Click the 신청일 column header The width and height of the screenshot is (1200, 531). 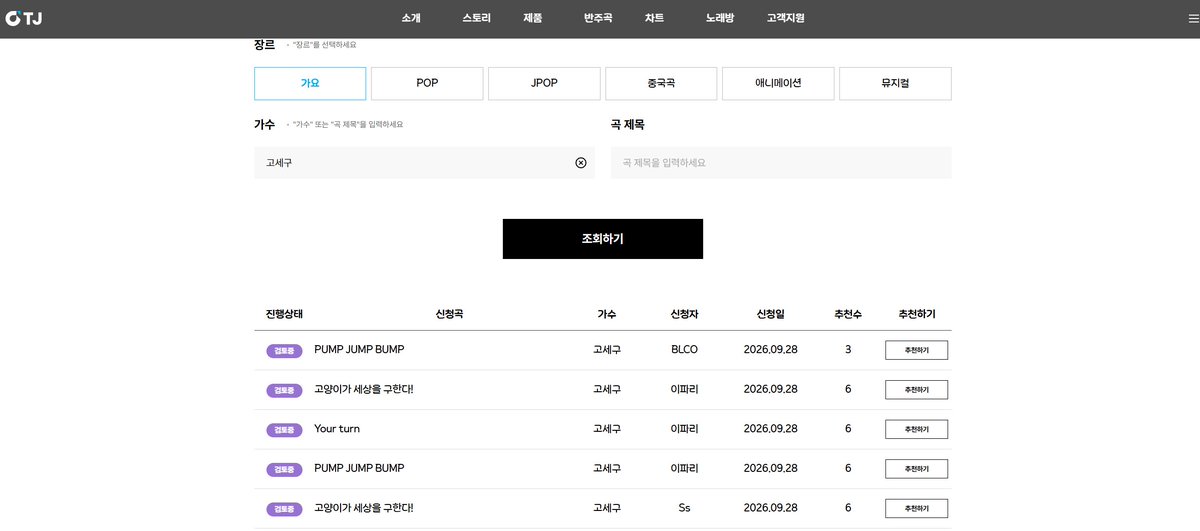coord(770,314)
